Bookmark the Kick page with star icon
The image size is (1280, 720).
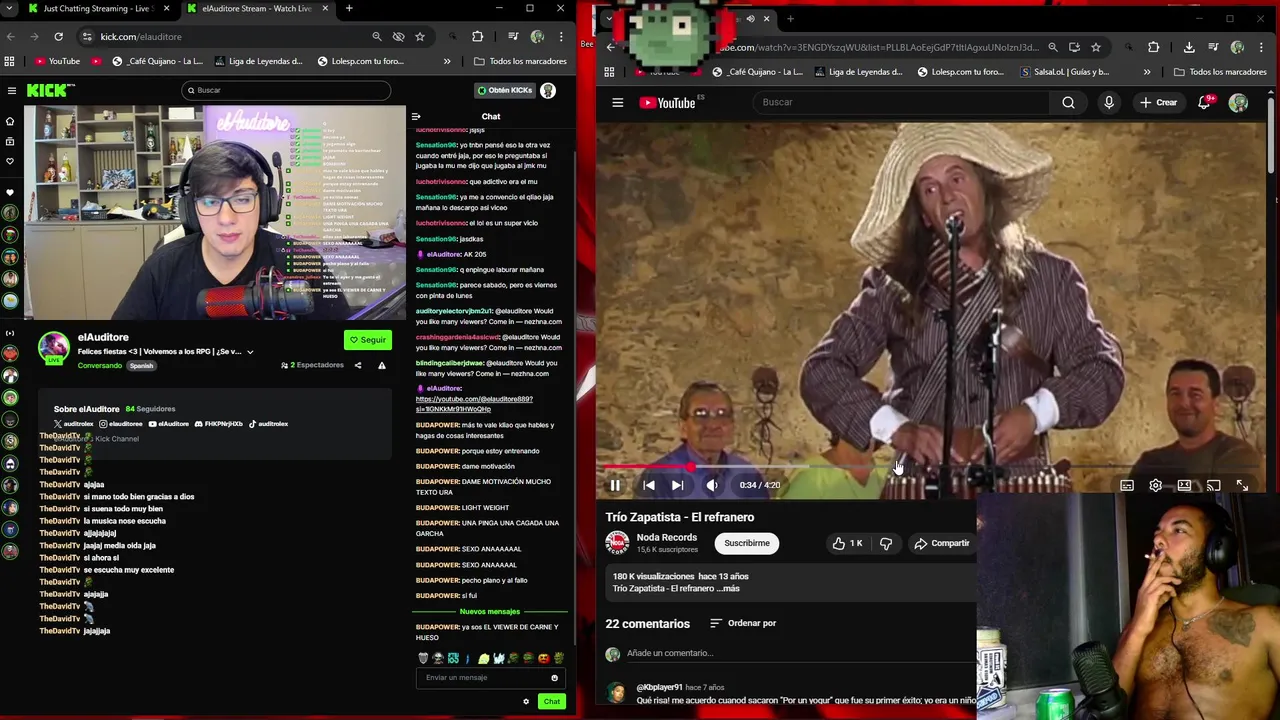[420, 36]
